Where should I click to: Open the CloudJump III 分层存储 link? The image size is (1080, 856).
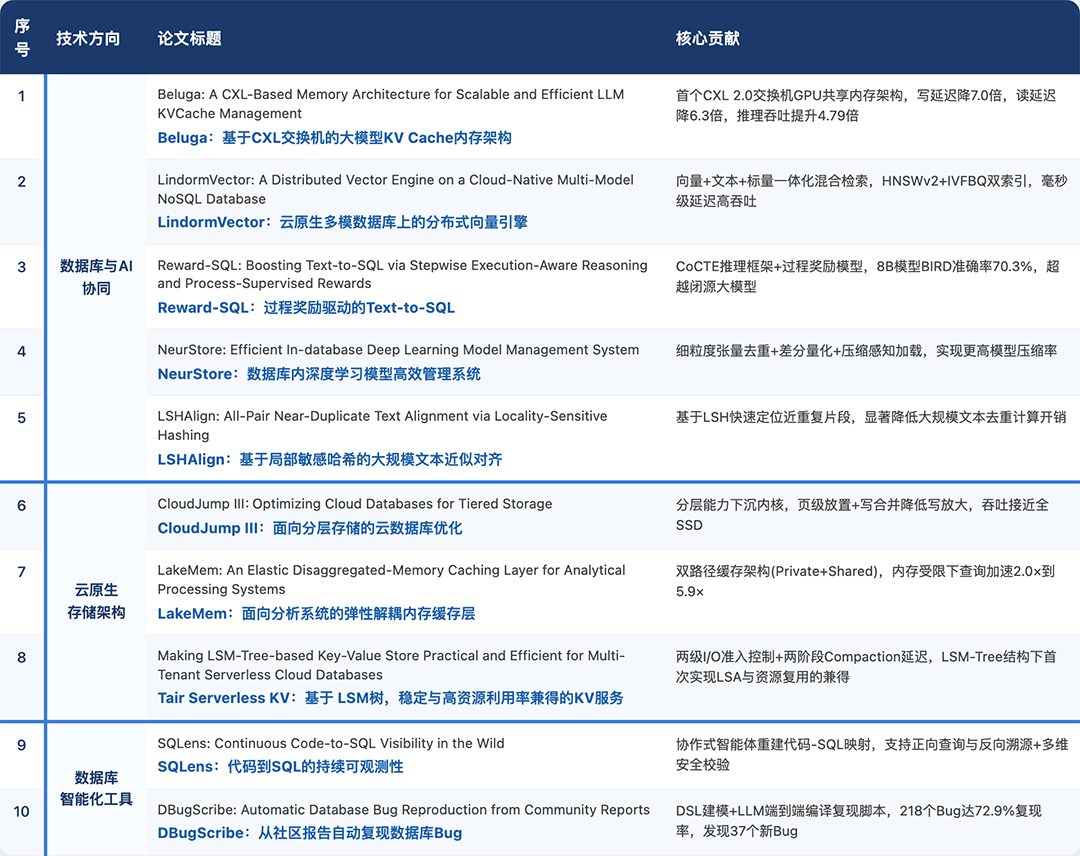pyautogui.click(x=309, y=528)
